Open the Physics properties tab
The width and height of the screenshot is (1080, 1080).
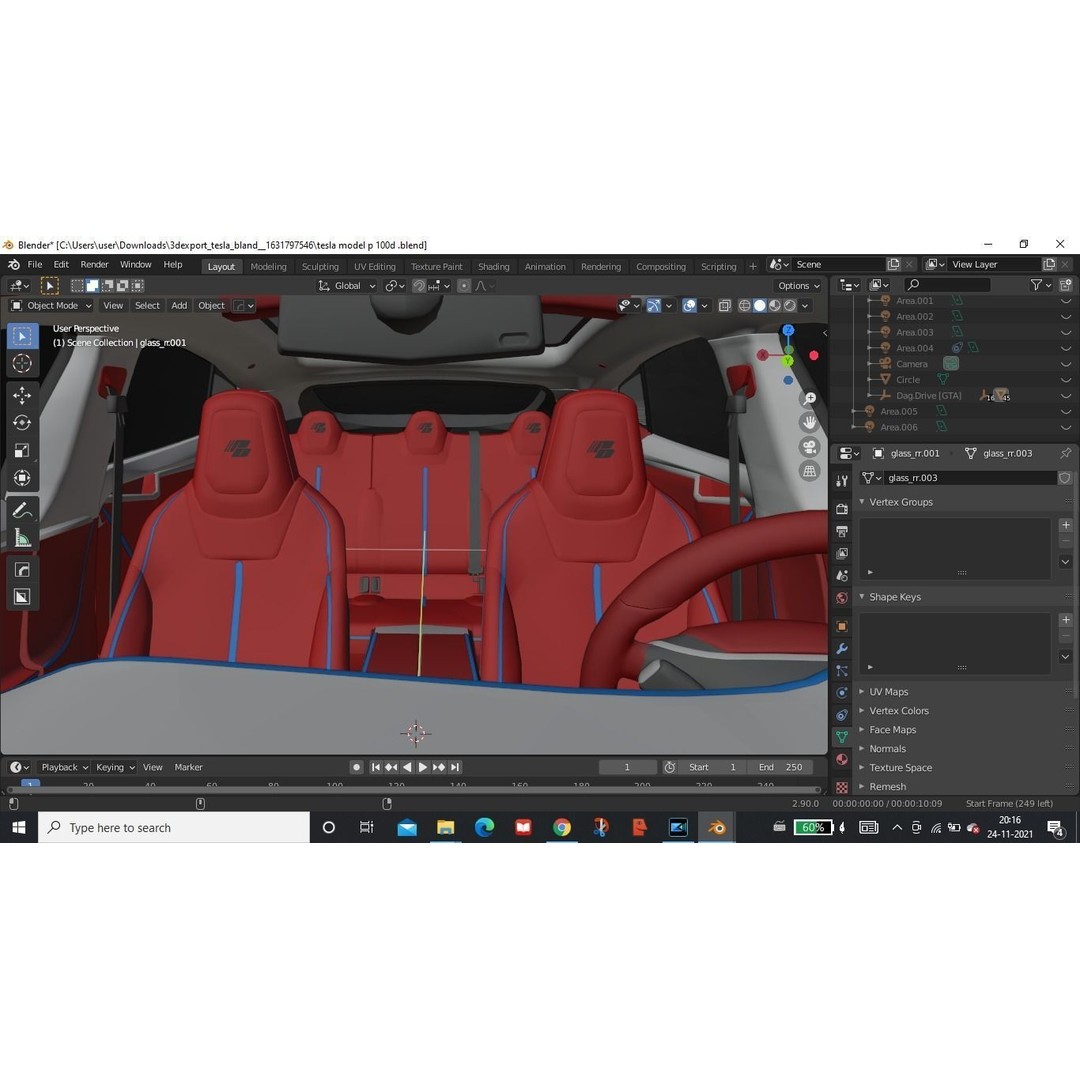[x=842, y=692]
